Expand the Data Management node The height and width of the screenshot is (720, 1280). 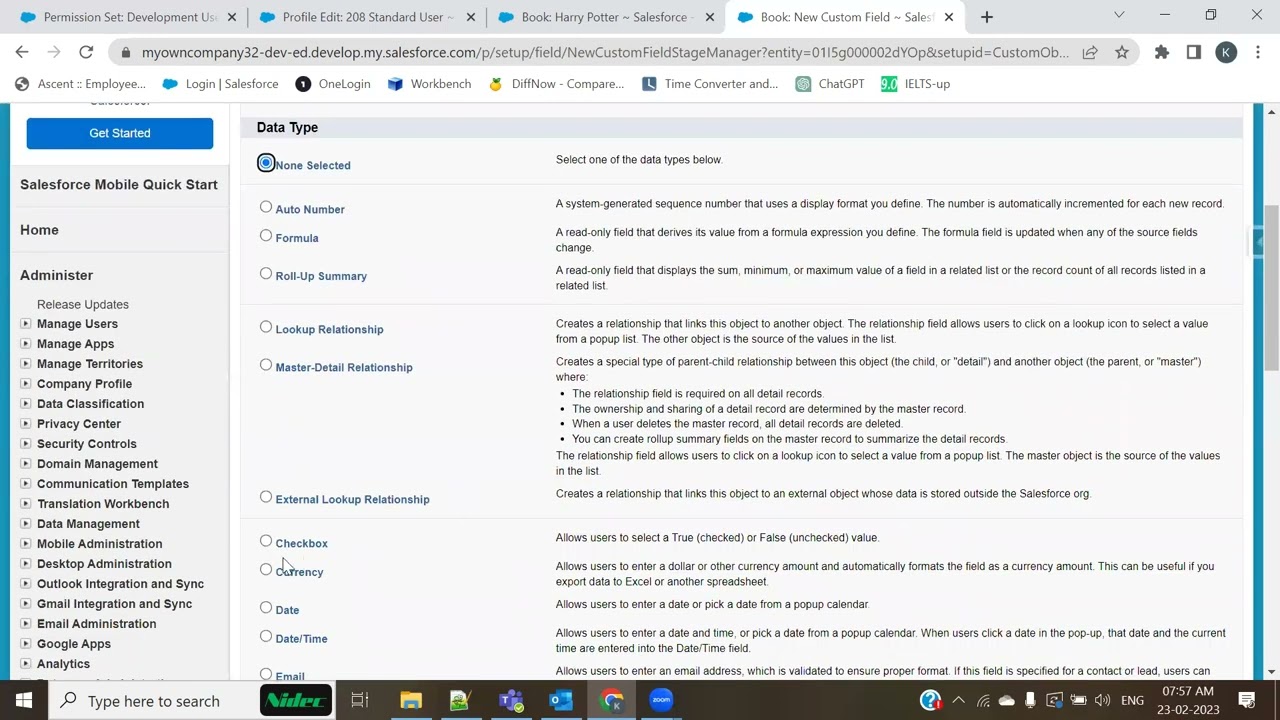click(26, 524)
